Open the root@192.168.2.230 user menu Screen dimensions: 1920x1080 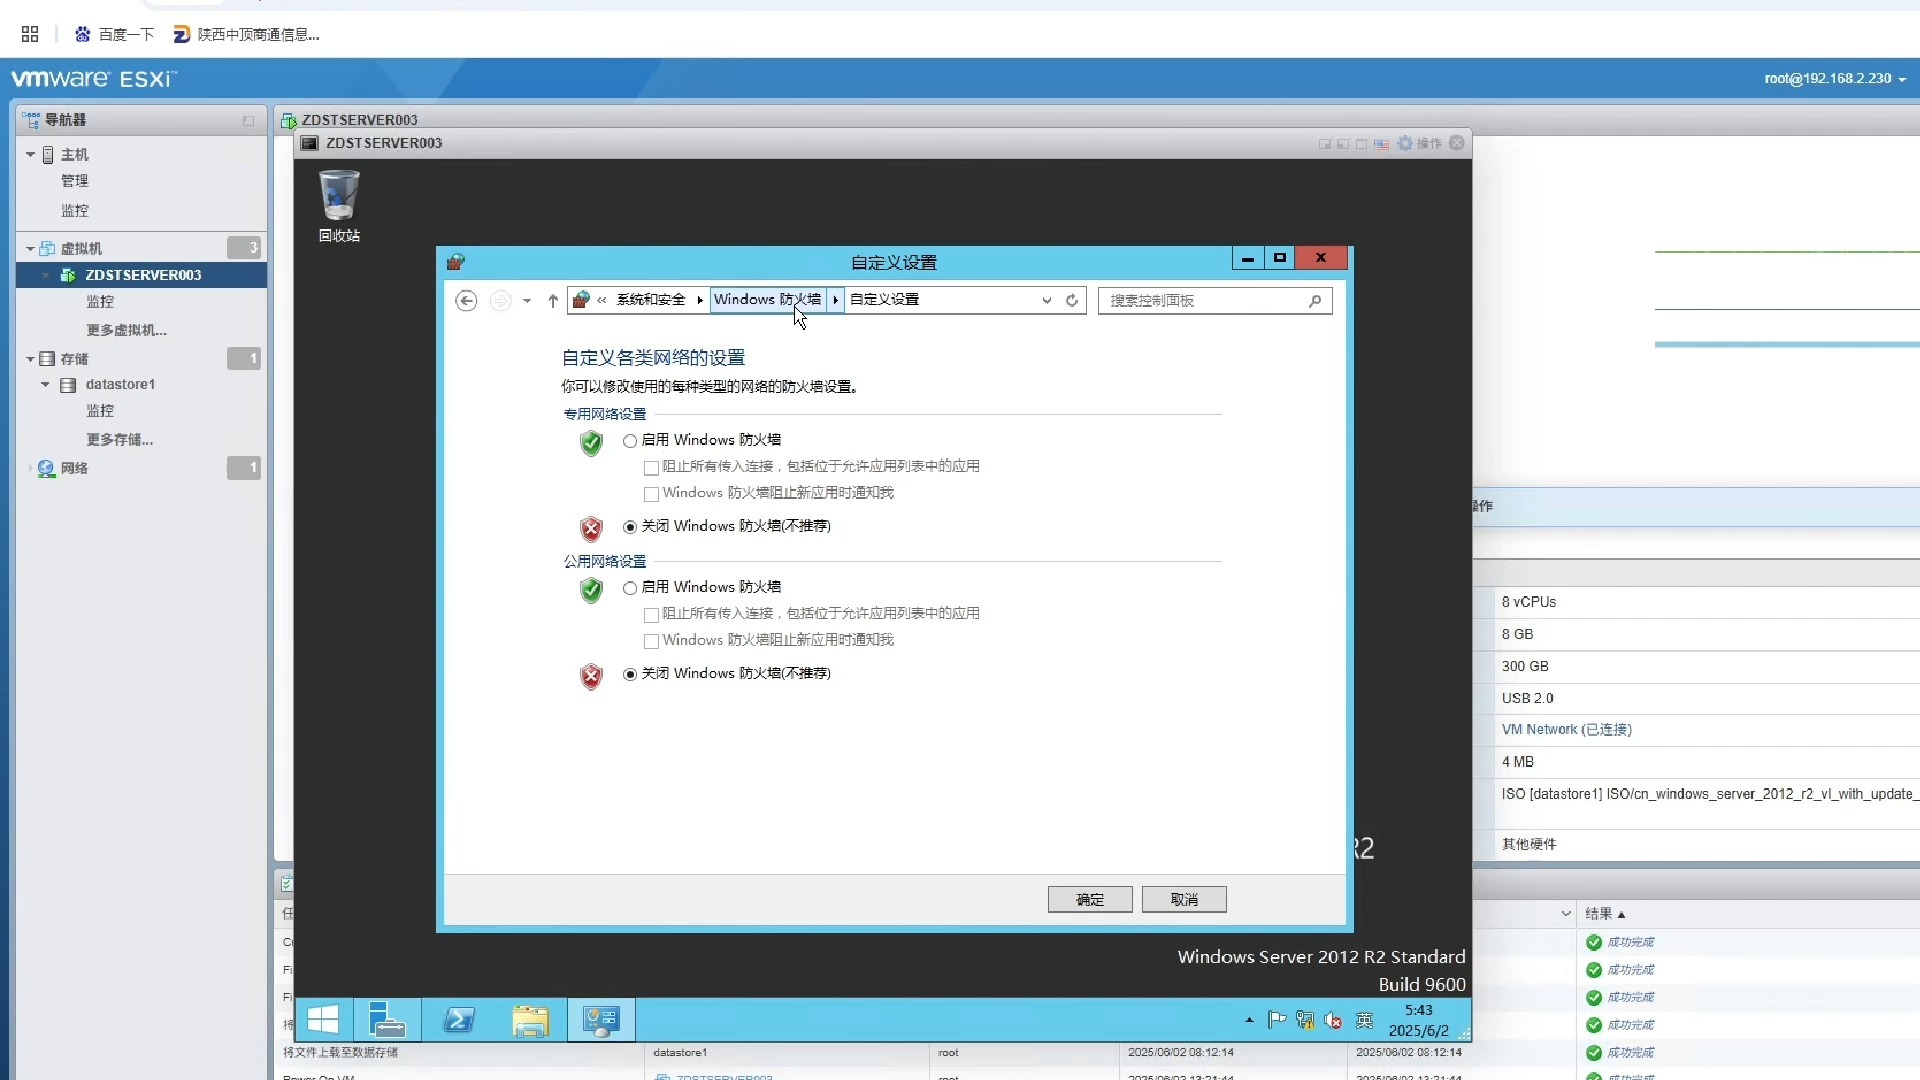pyautogui.click(x=1835, y=78)
